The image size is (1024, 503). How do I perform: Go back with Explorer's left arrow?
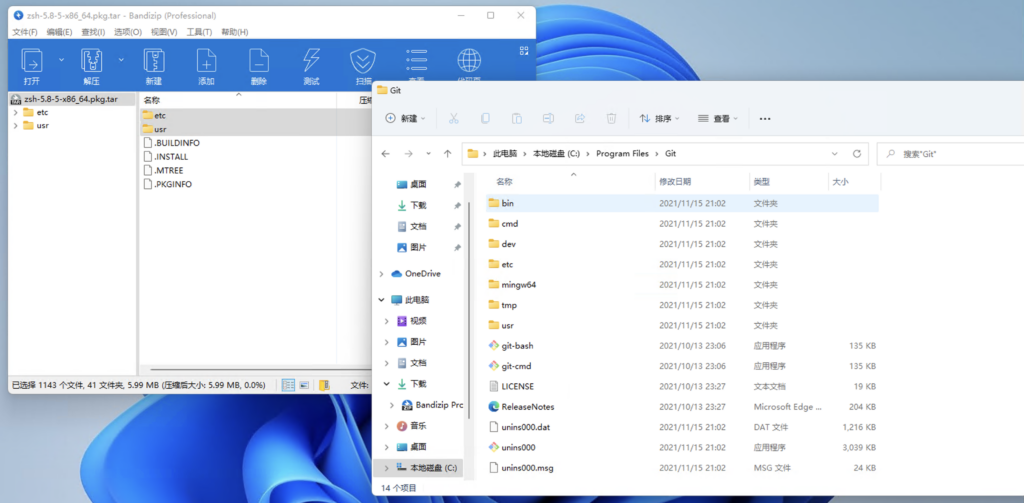[x=385, y=154]
